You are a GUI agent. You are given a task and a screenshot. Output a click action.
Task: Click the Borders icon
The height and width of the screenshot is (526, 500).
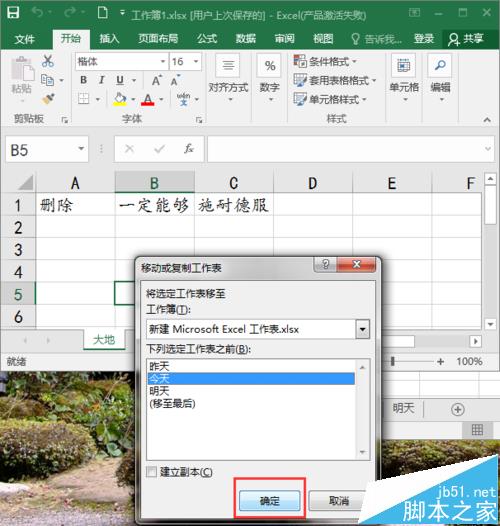pos(84,99)
